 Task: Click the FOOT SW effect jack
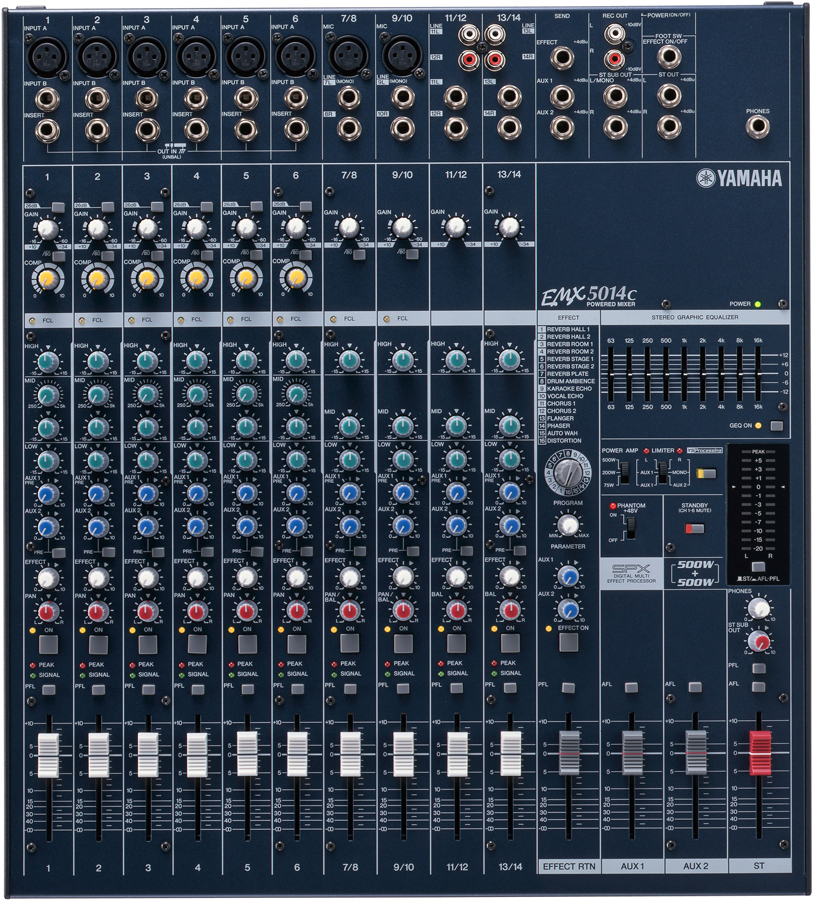coord(668,57)
